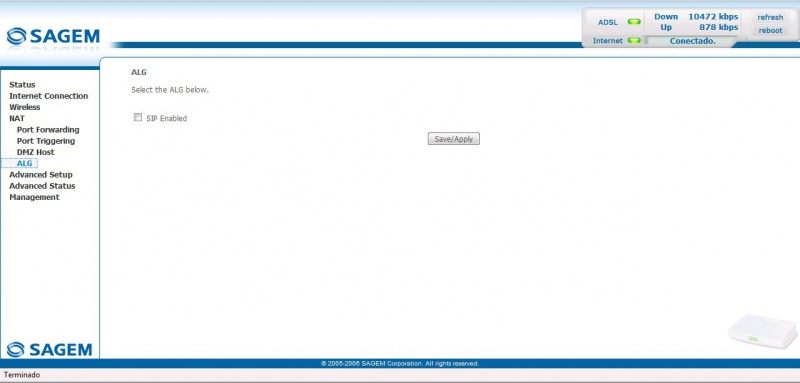Open Internet Connection settings

pyautogui.click(x=48, y=96)
